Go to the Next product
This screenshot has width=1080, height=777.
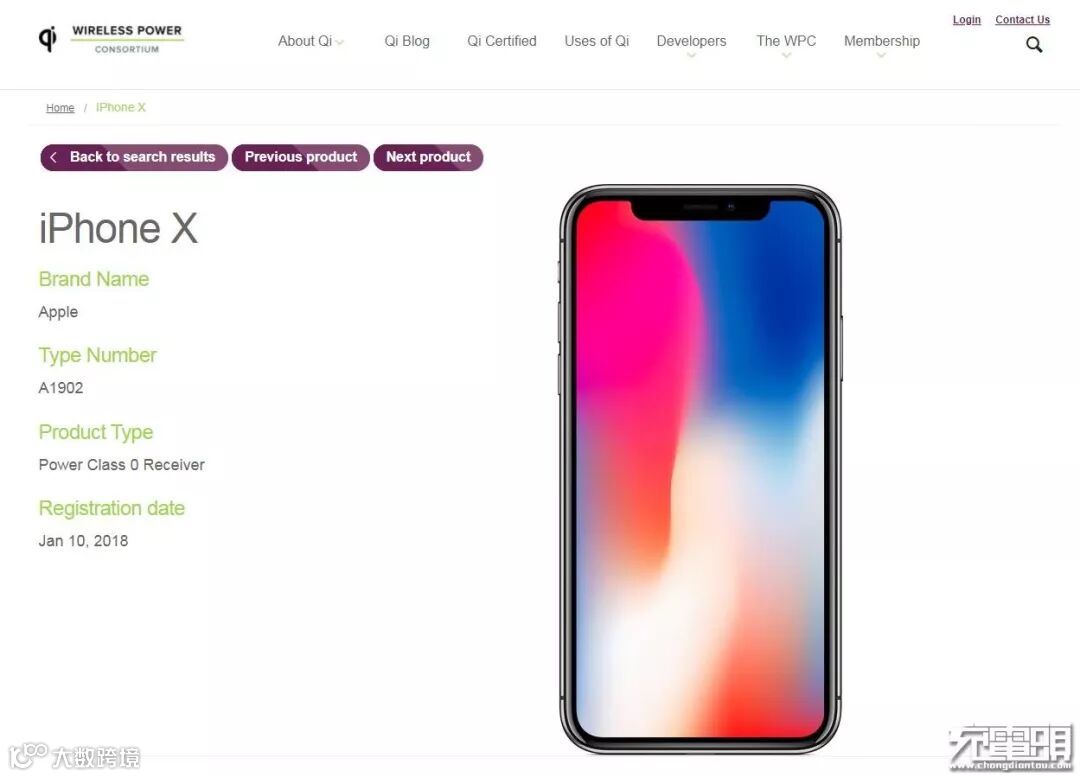(x=428, y=157)
